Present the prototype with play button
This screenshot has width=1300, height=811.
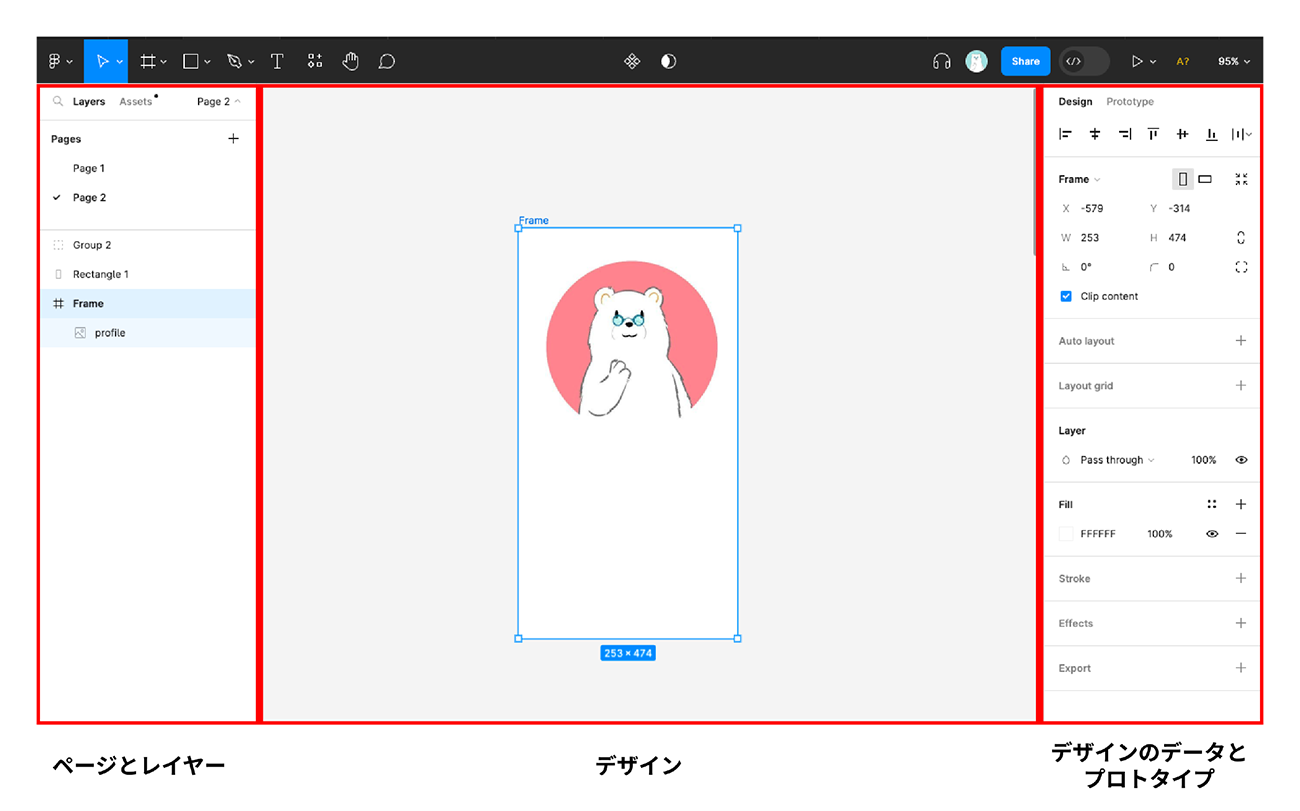pyautogui.click(x=1136, y=61)
